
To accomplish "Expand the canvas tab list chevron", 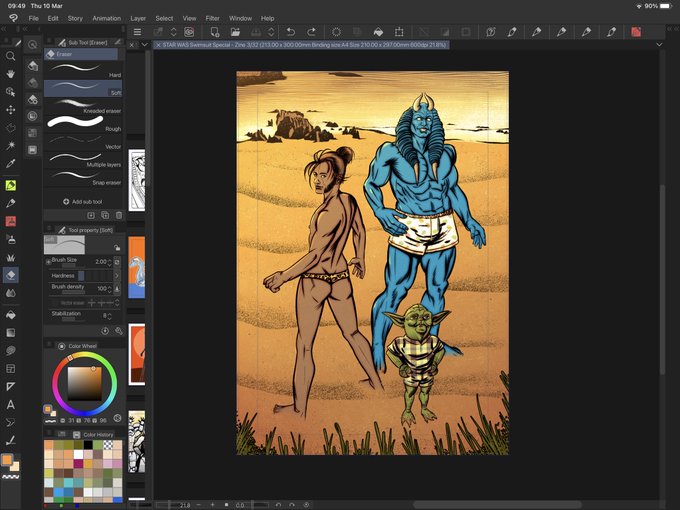I will click(x=145, y=45).
